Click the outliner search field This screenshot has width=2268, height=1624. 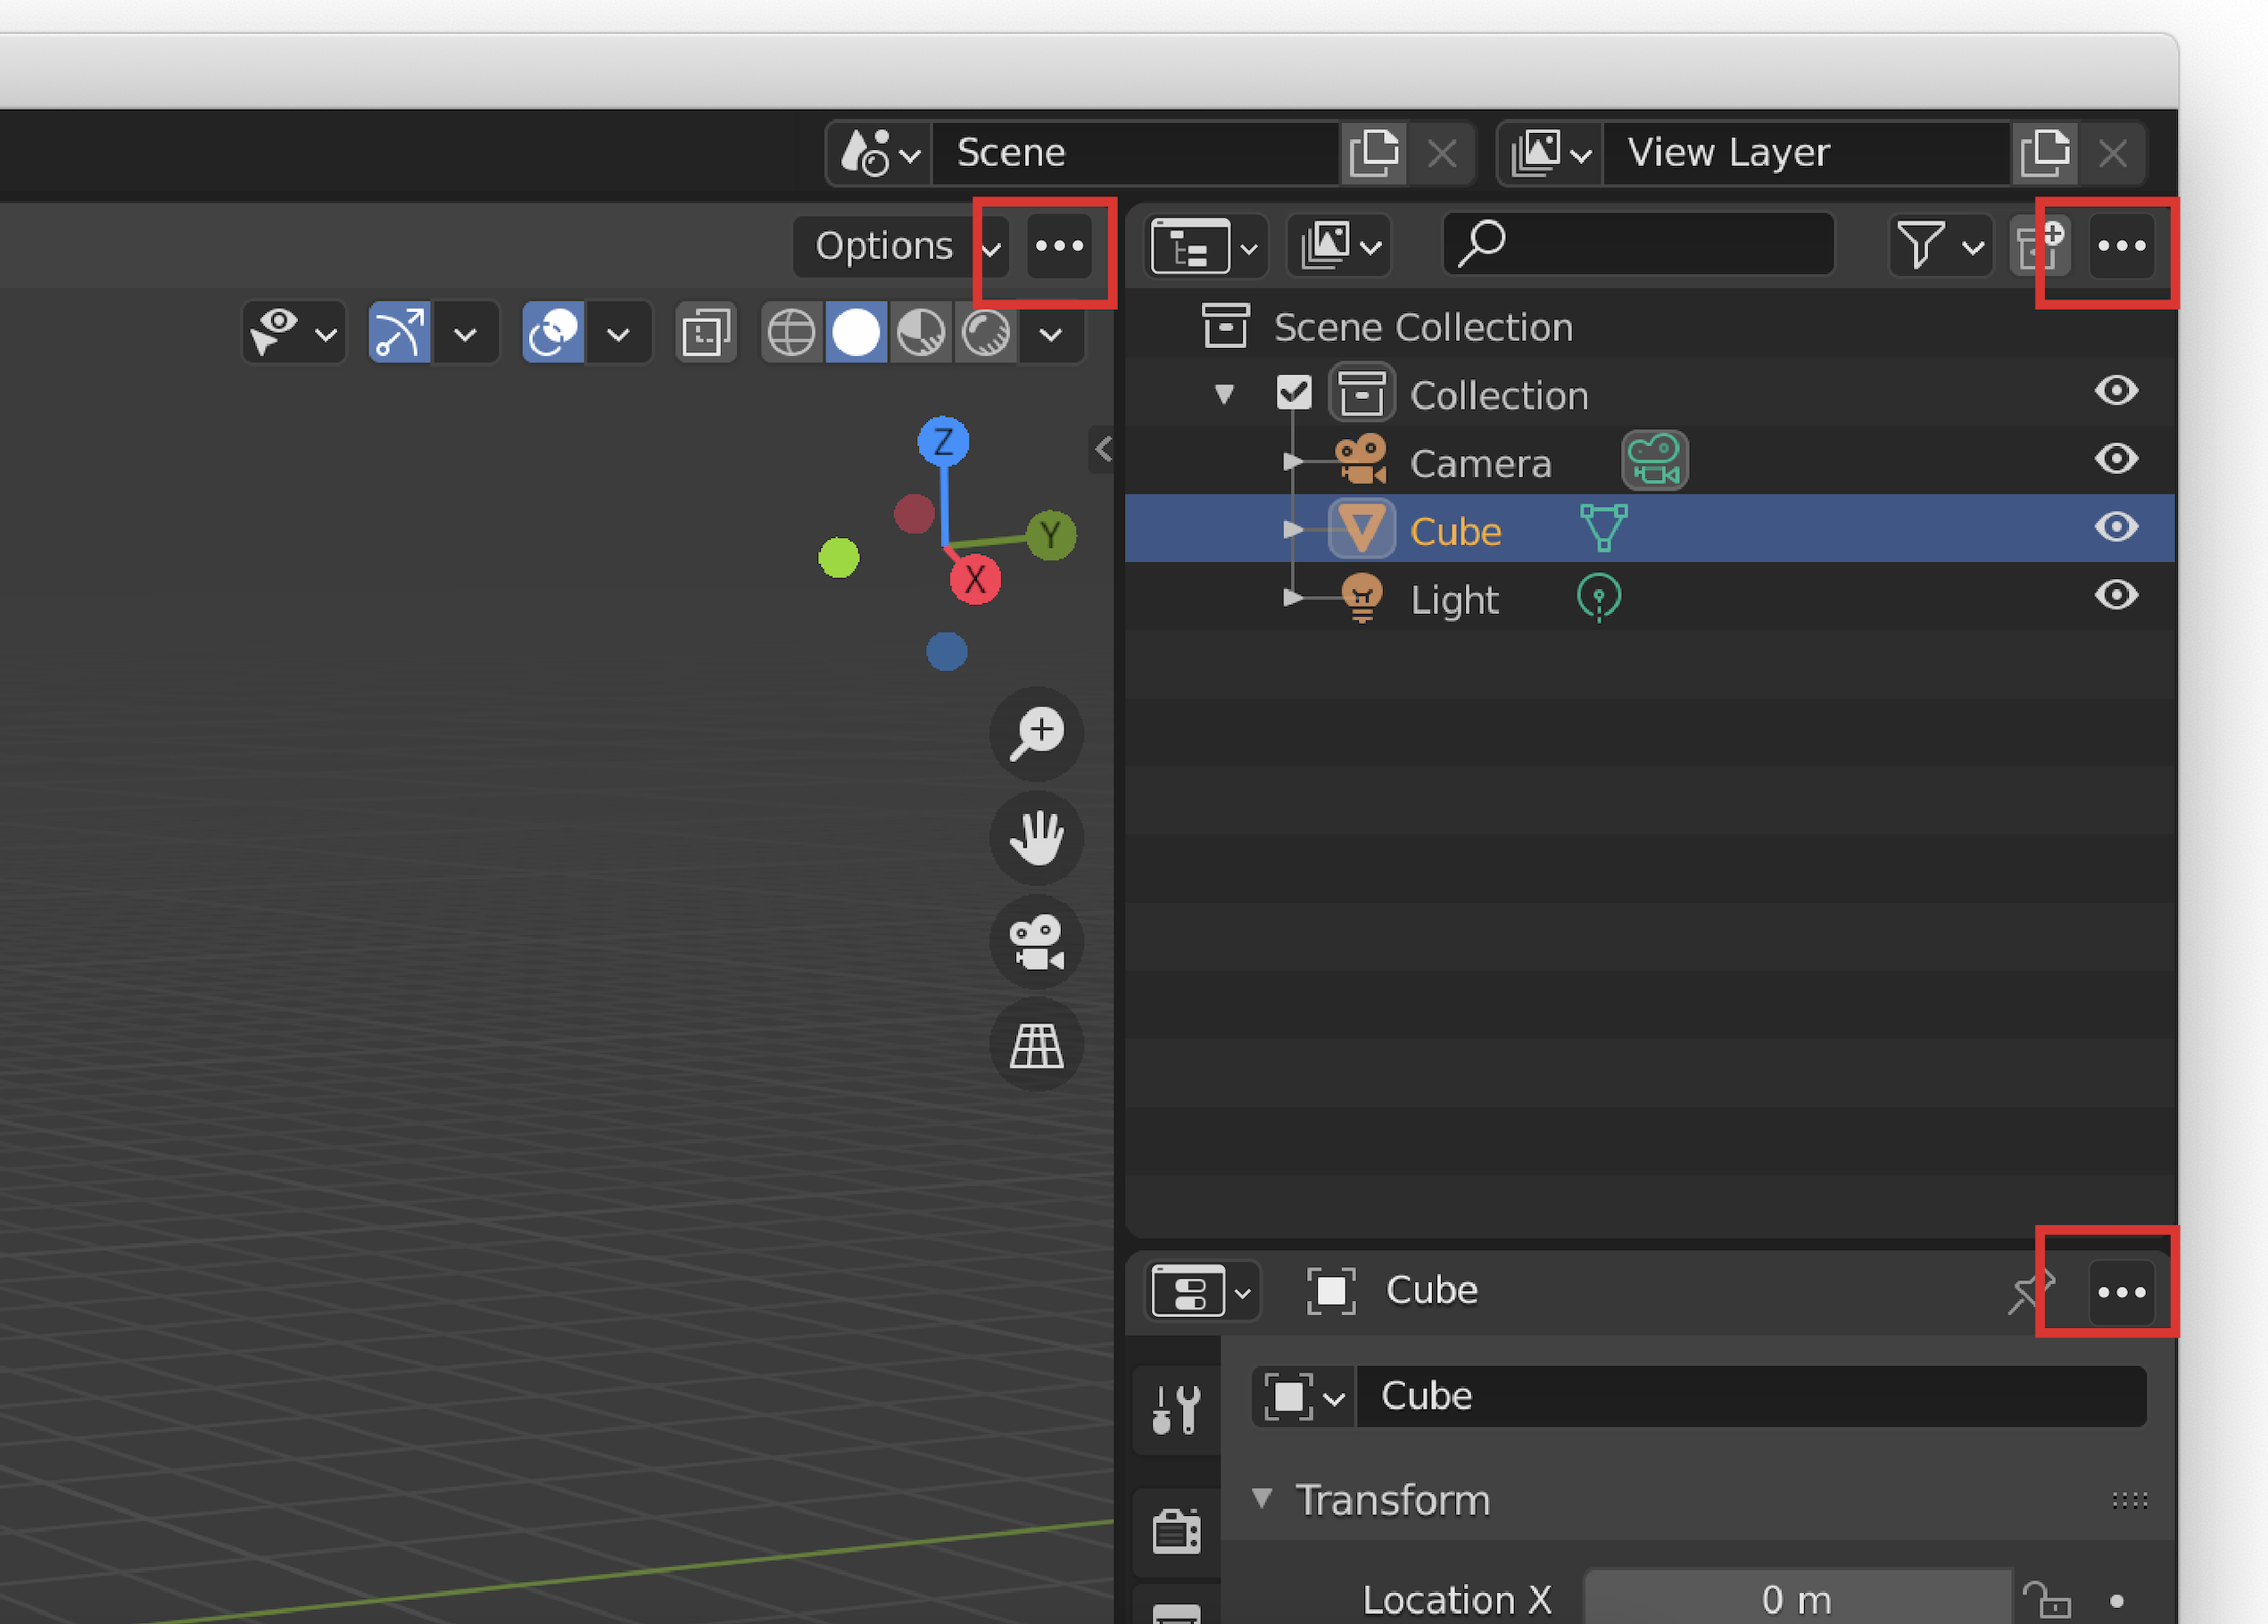pyautogui.click(x=1638, y=244)
